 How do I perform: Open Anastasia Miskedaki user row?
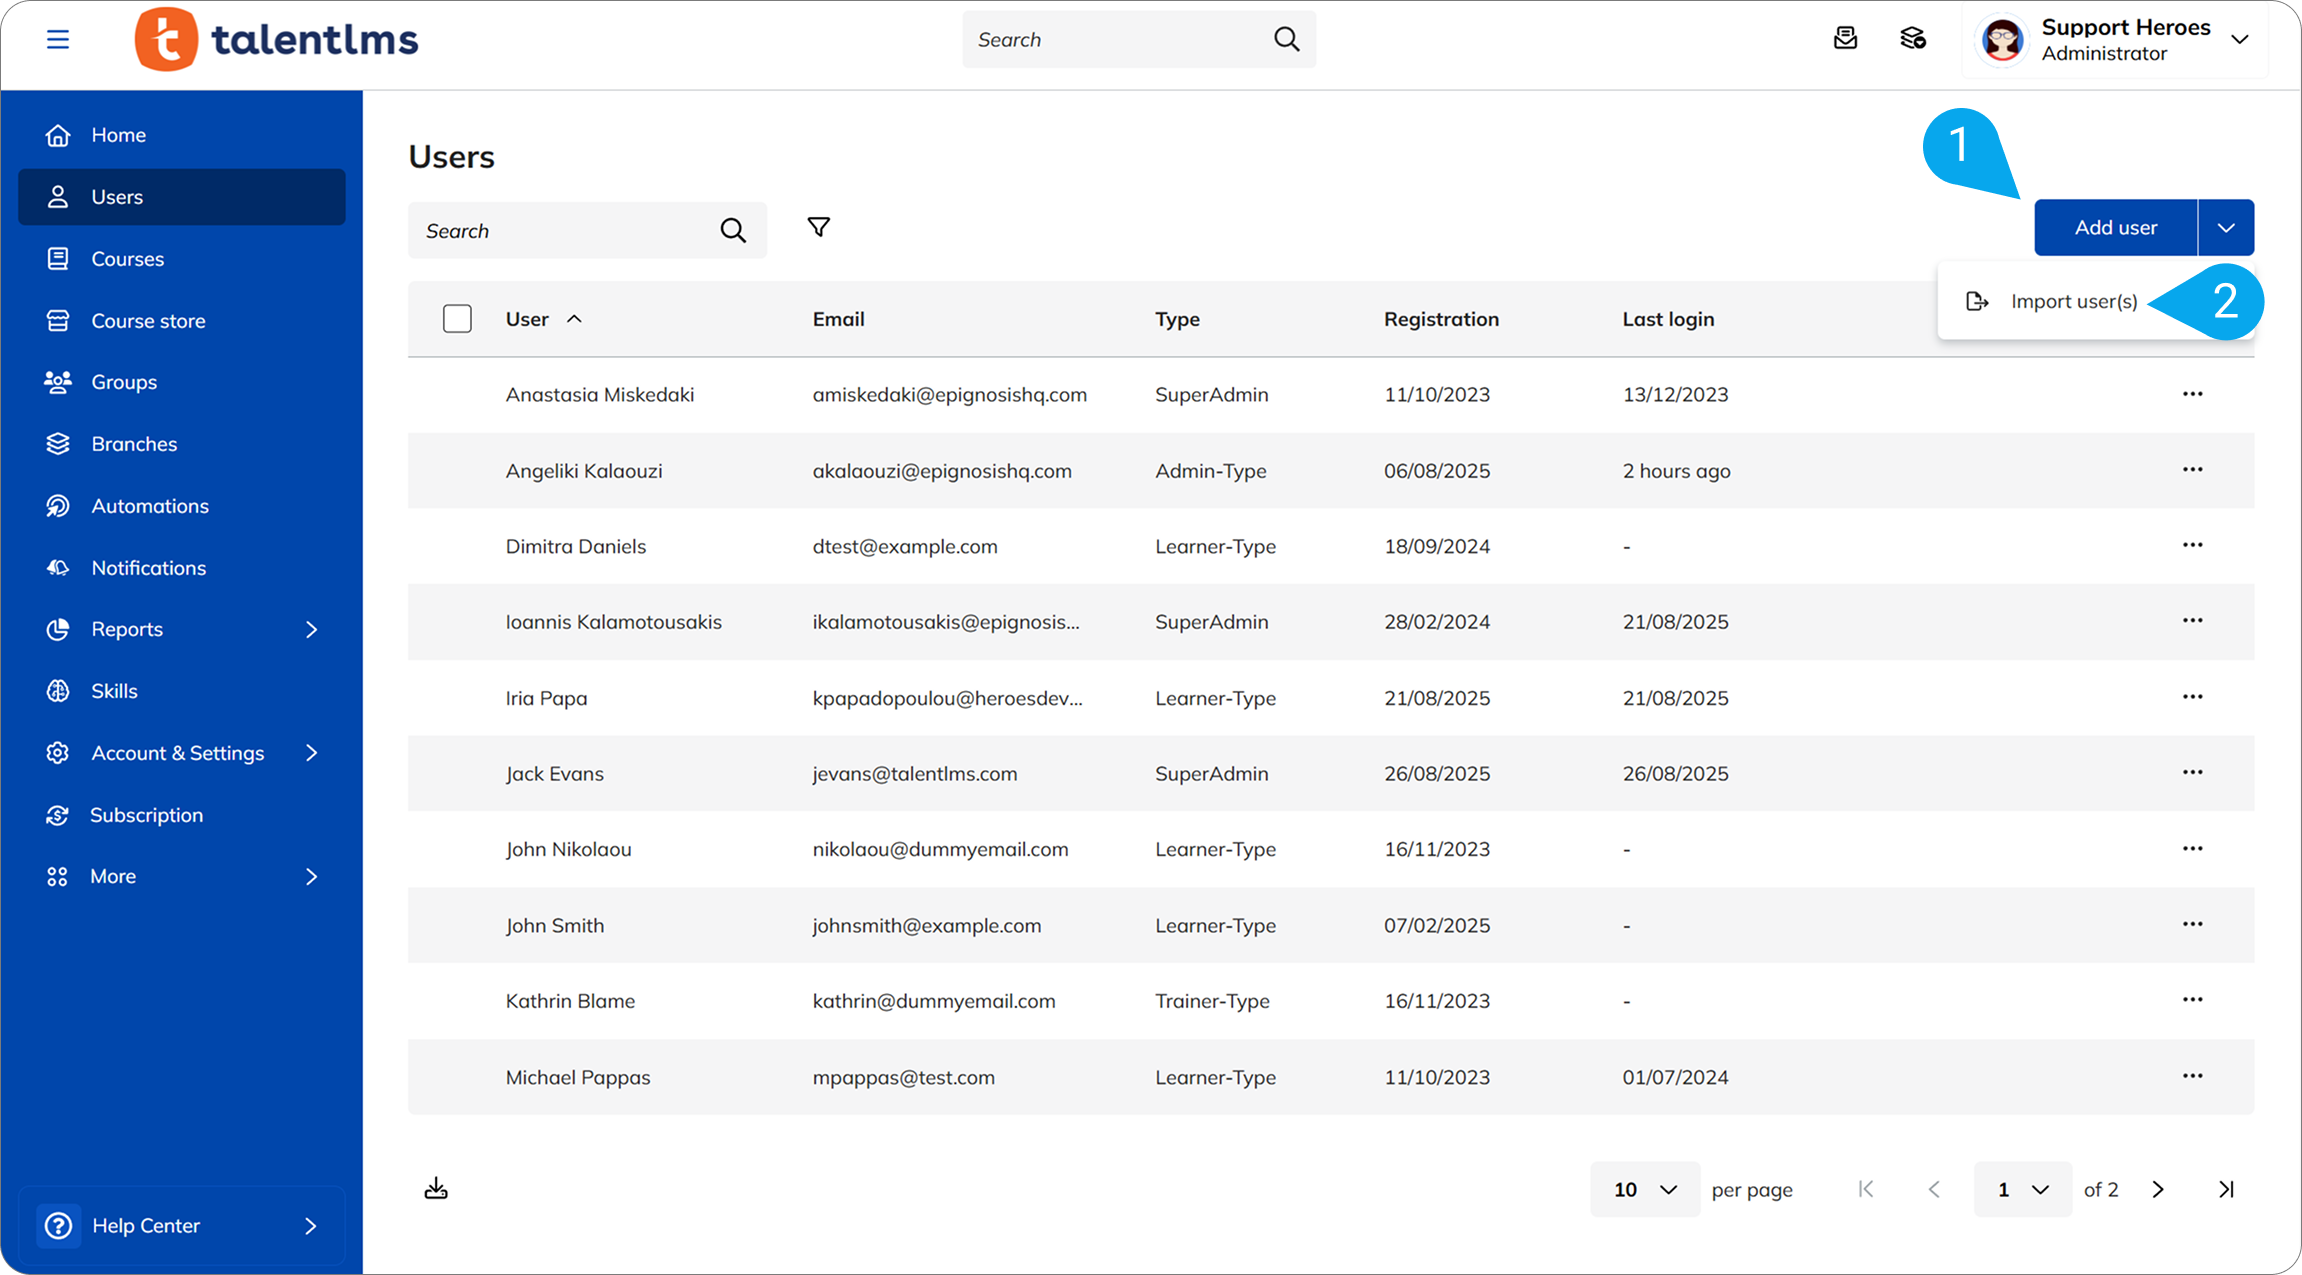coord(600,395)
